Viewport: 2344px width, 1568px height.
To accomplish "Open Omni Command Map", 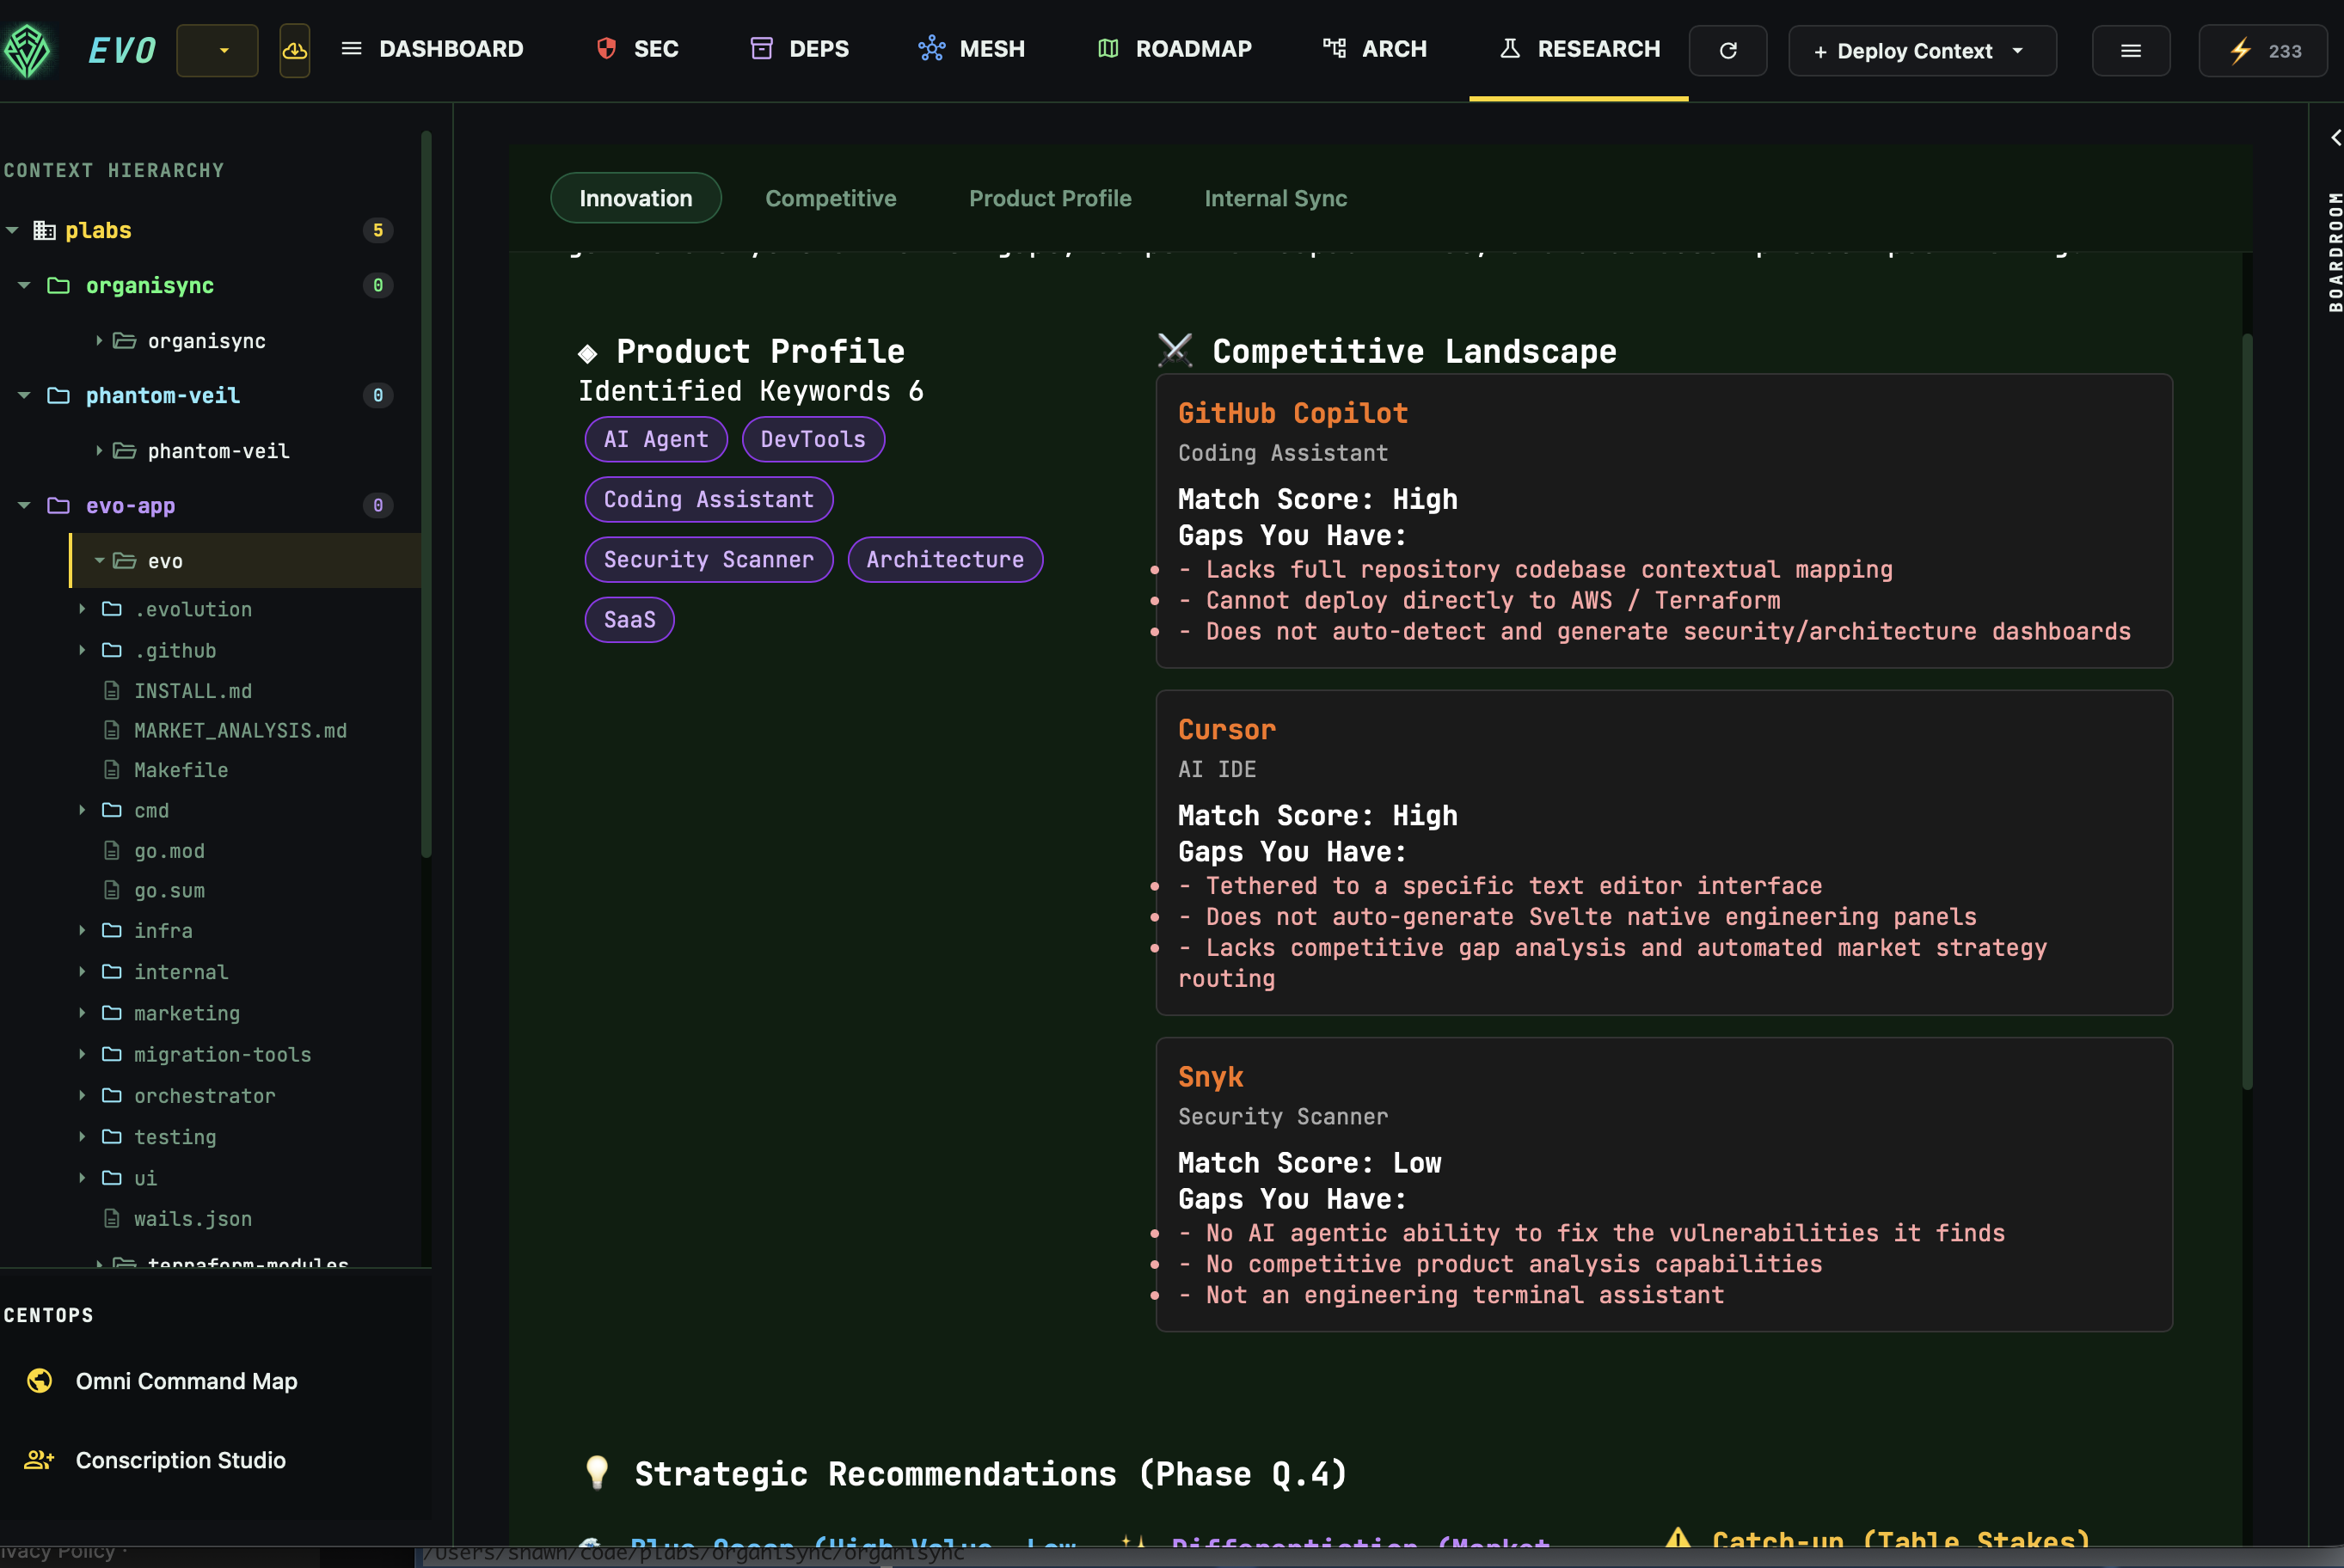I will pyautogui.click(x=186, y=1381).
